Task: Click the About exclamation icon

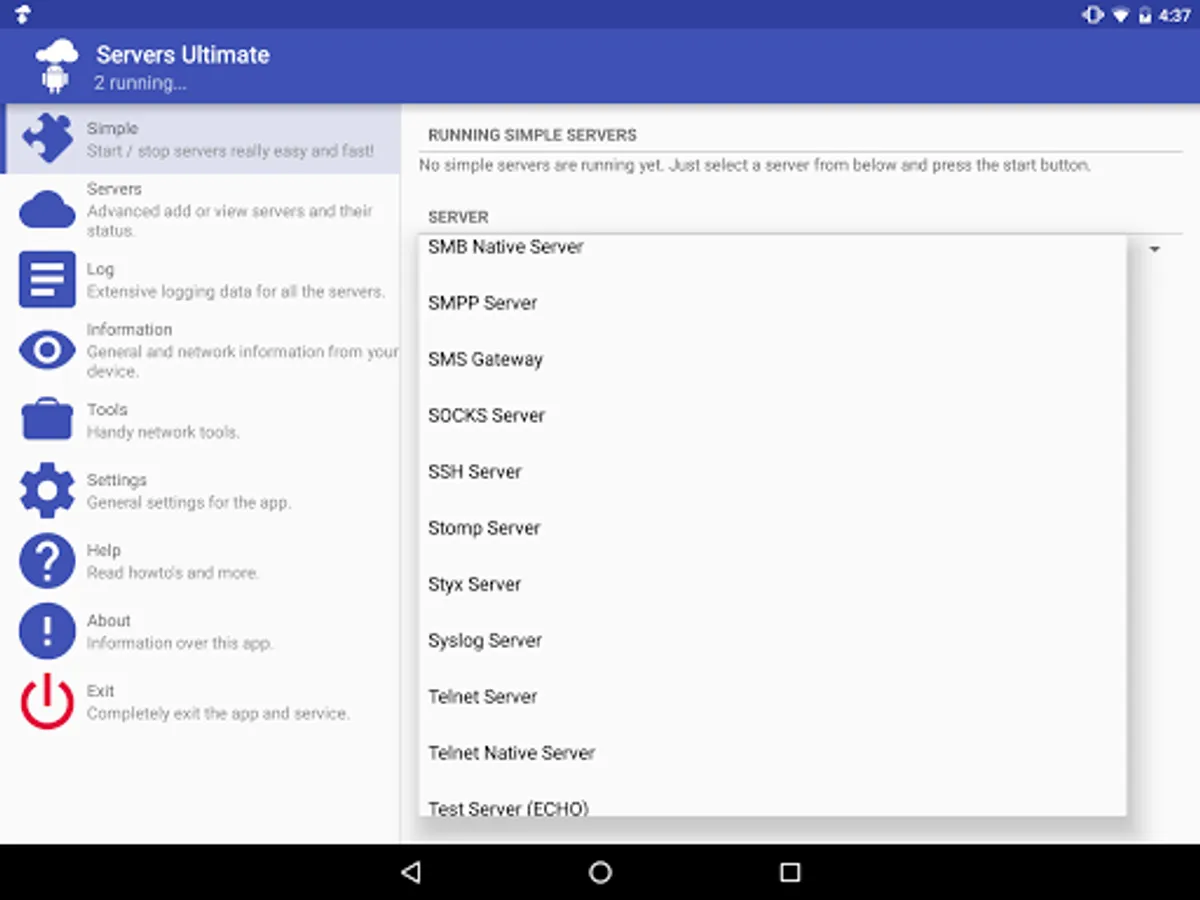Action: click(47, 630)
